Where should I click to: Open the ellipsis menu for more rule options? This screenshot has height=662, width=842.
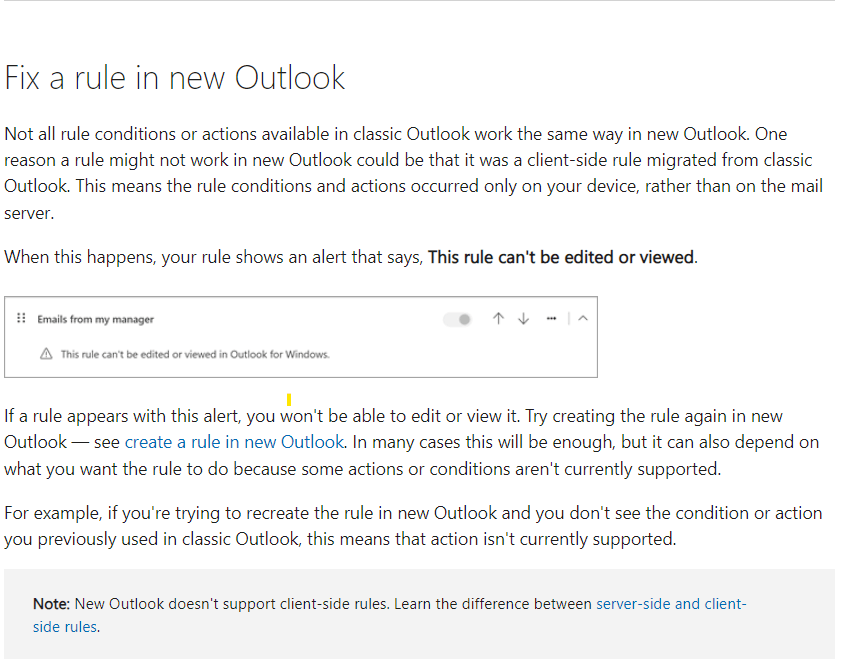pos(551,317)
